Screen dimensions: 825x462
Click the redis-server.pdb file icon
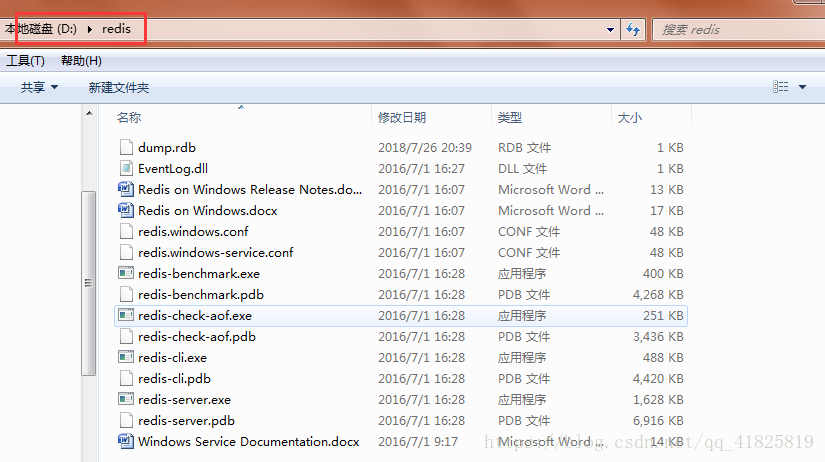[x=126, y=420]
